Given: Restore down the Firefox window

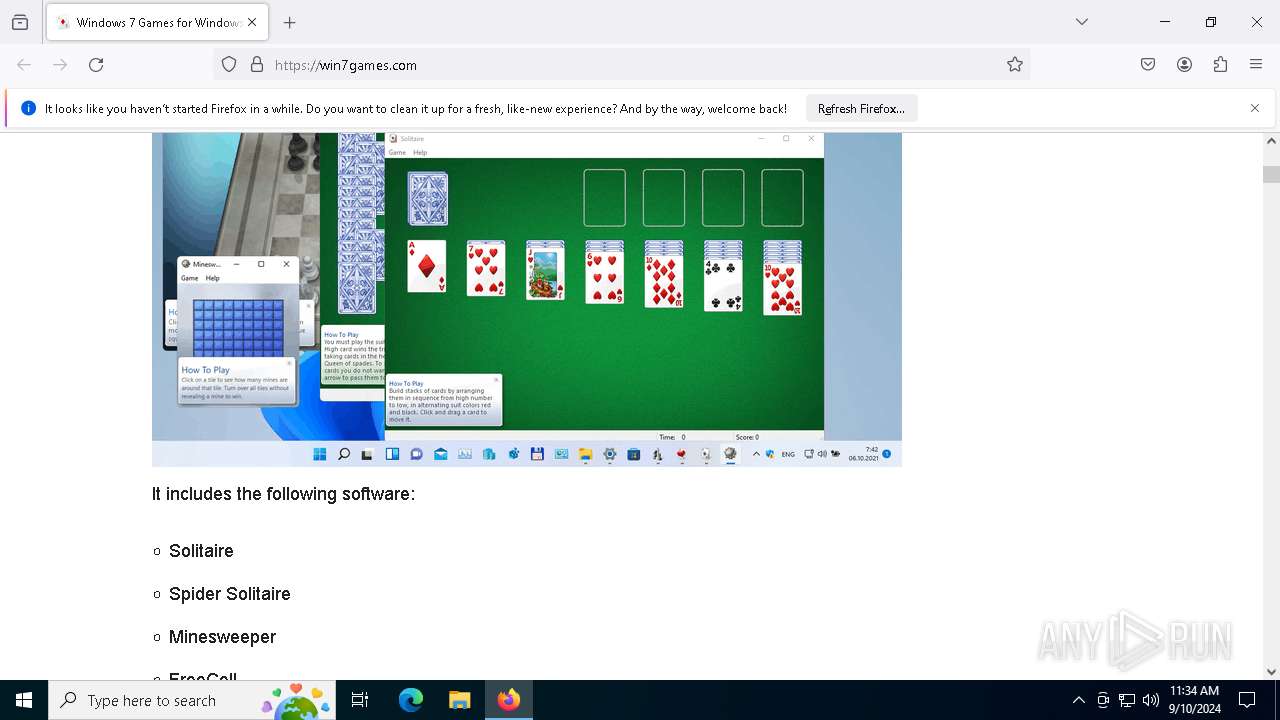Looking at the screenshot, I should point(1211,22).
